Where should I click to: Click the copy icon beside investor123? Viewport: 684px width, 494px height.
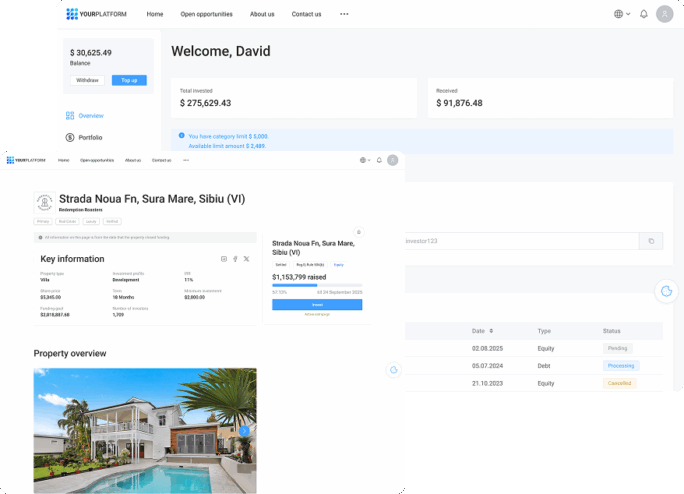pos(650,241)
